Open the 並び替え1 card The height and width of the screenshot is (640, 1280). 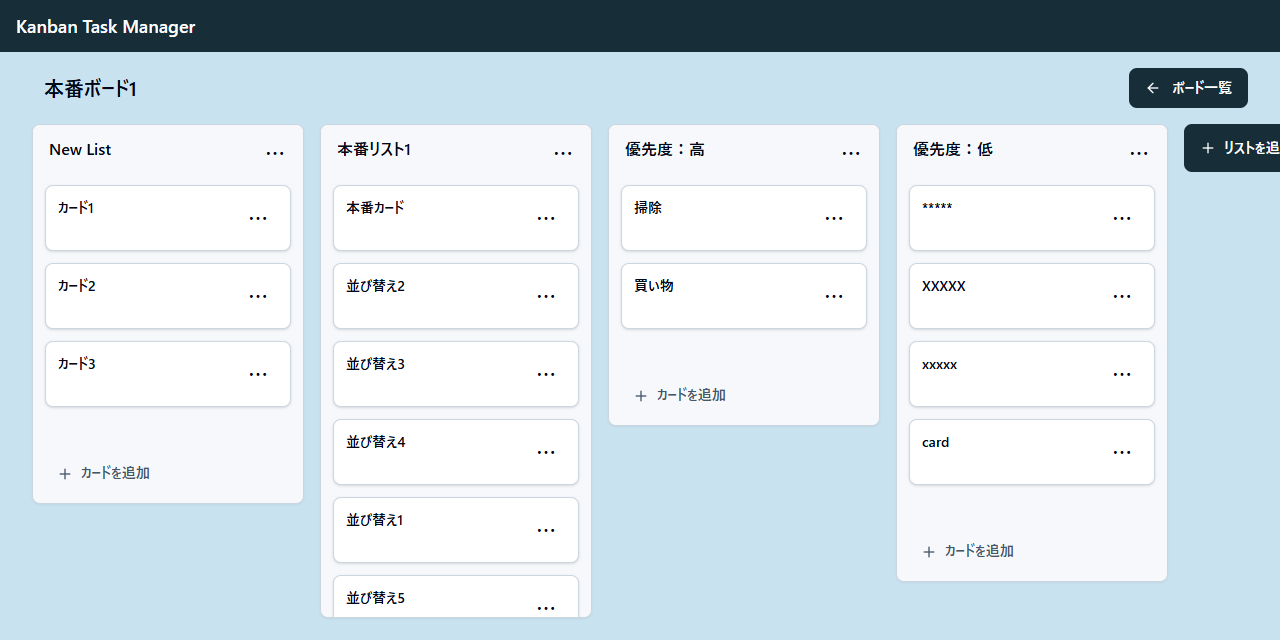pyautogui.click(x=456, y=530)
